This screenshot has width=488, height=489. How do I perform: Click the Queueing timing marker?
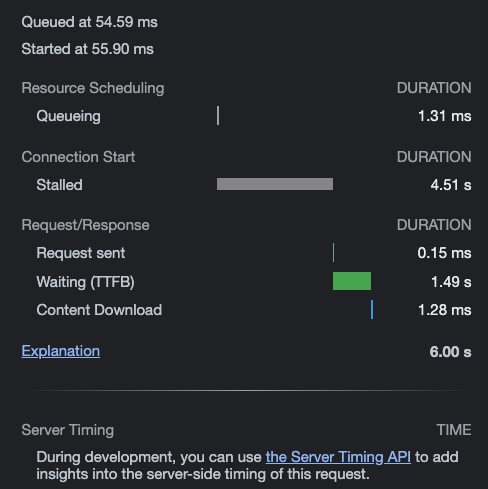pos(218,116)
